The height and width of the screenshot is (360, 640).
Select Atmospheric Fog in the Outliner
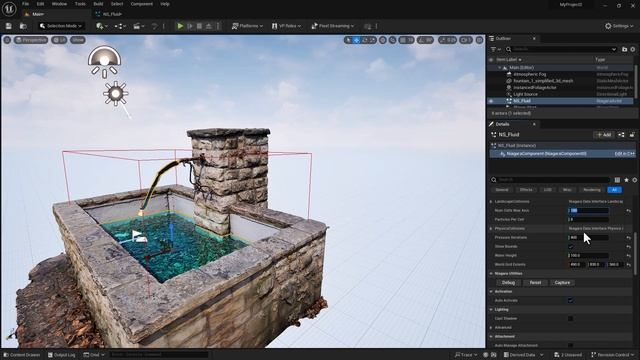pos(529,74)
